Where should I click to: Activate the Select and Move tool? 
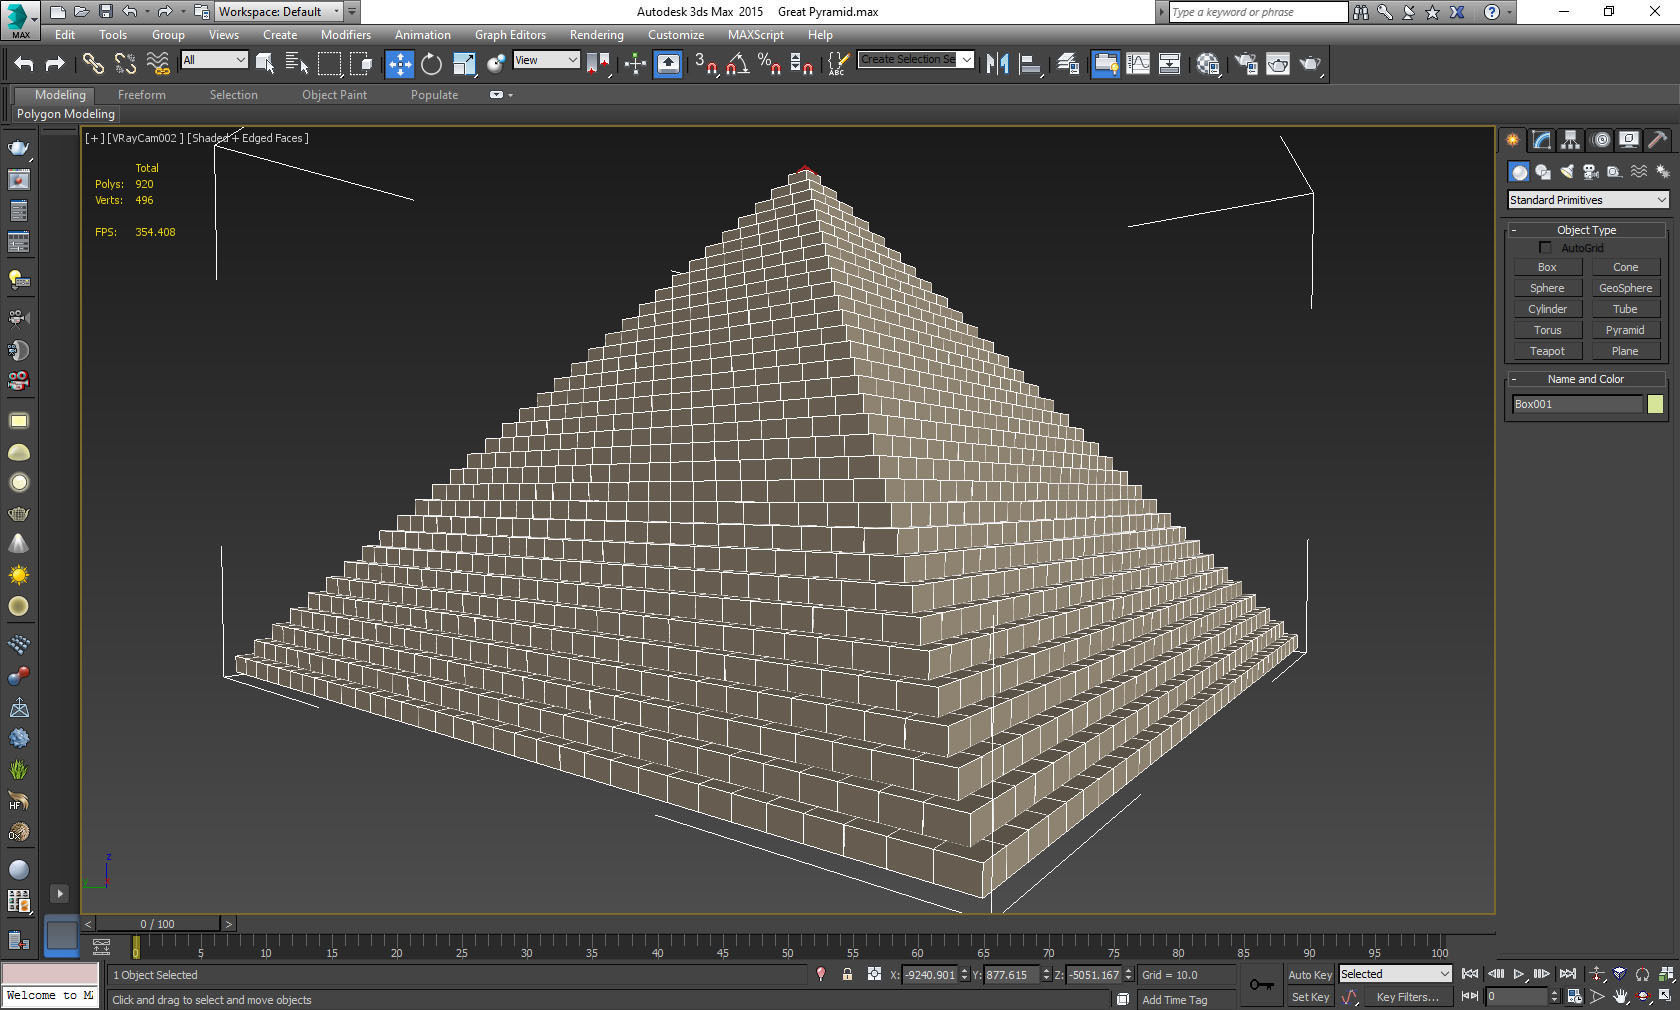point(399,64)
